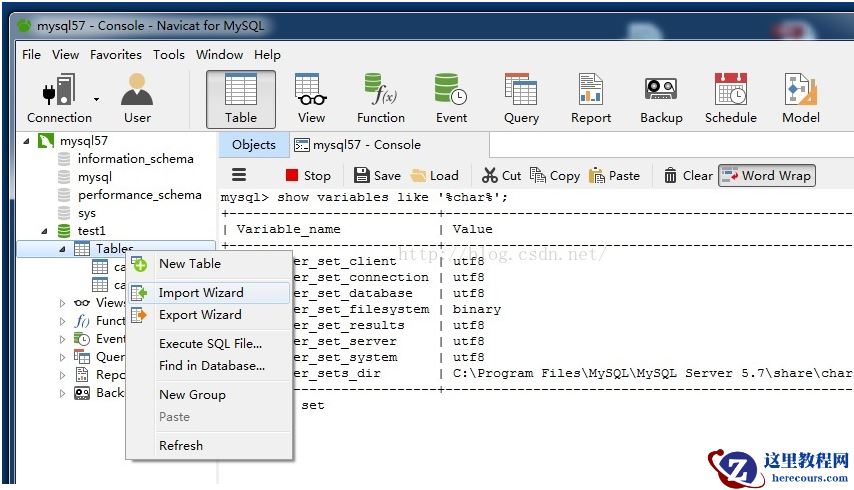Expand the Functions node
Screen dimensions: 854x490
click(x=62, y=321)
